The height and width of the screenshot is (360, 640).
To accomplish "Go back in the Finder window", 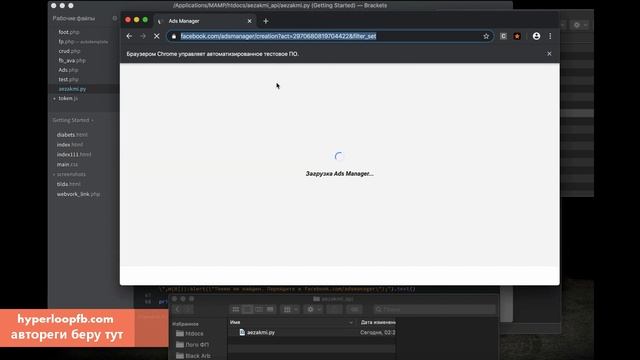I will (x=178, y=309).
